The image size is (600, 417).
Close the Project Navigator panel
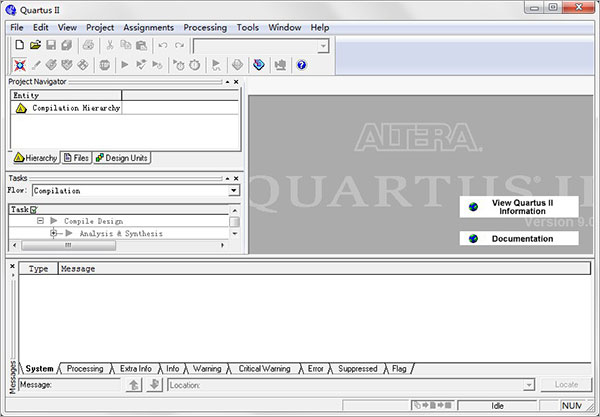pos(236,82)
